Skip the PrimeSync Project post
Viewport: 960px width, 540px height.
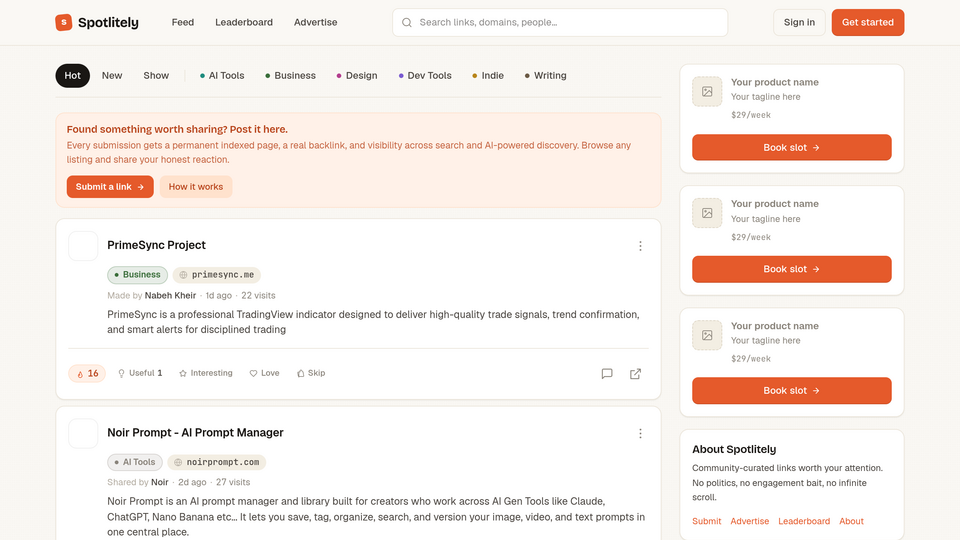pos(311,373)
